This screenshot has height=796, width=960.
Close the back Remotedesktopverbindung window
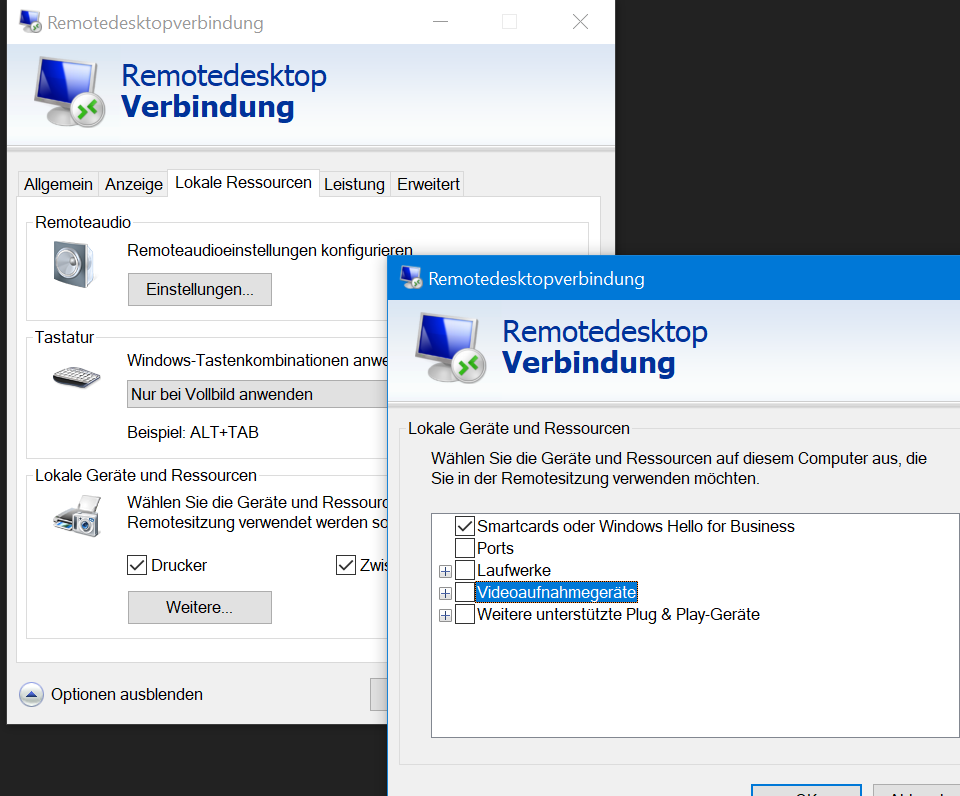(x=580, y=21)
